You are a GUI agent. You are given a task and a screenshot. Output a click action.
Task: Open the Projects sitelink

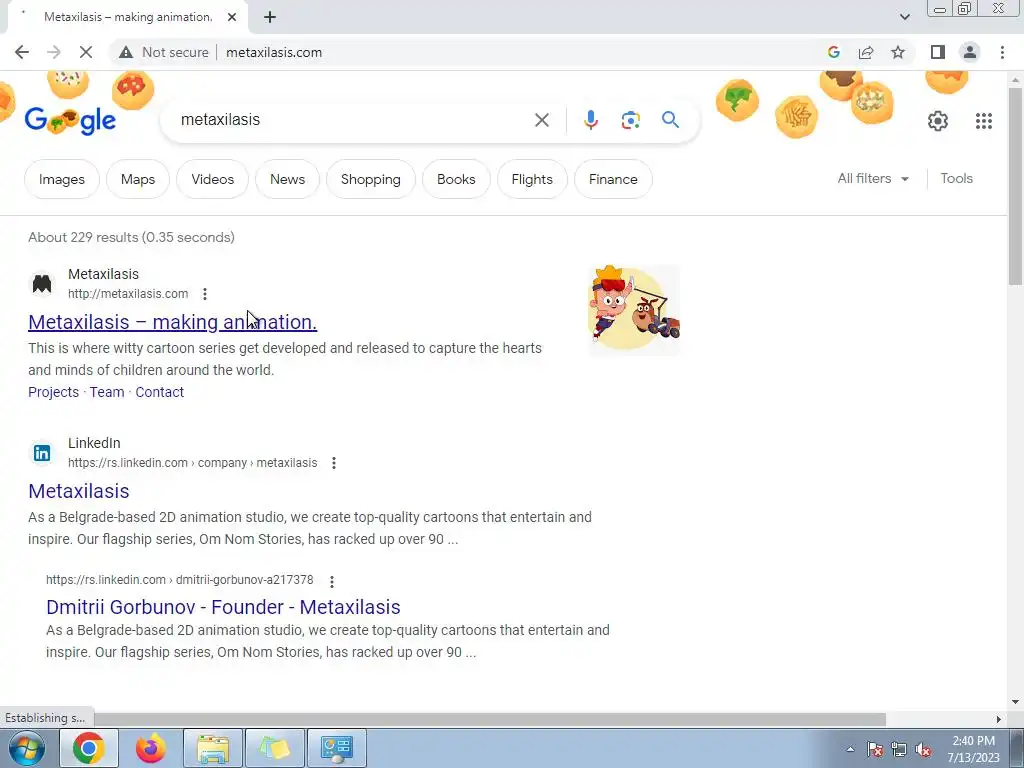click(x=54, y=392)
